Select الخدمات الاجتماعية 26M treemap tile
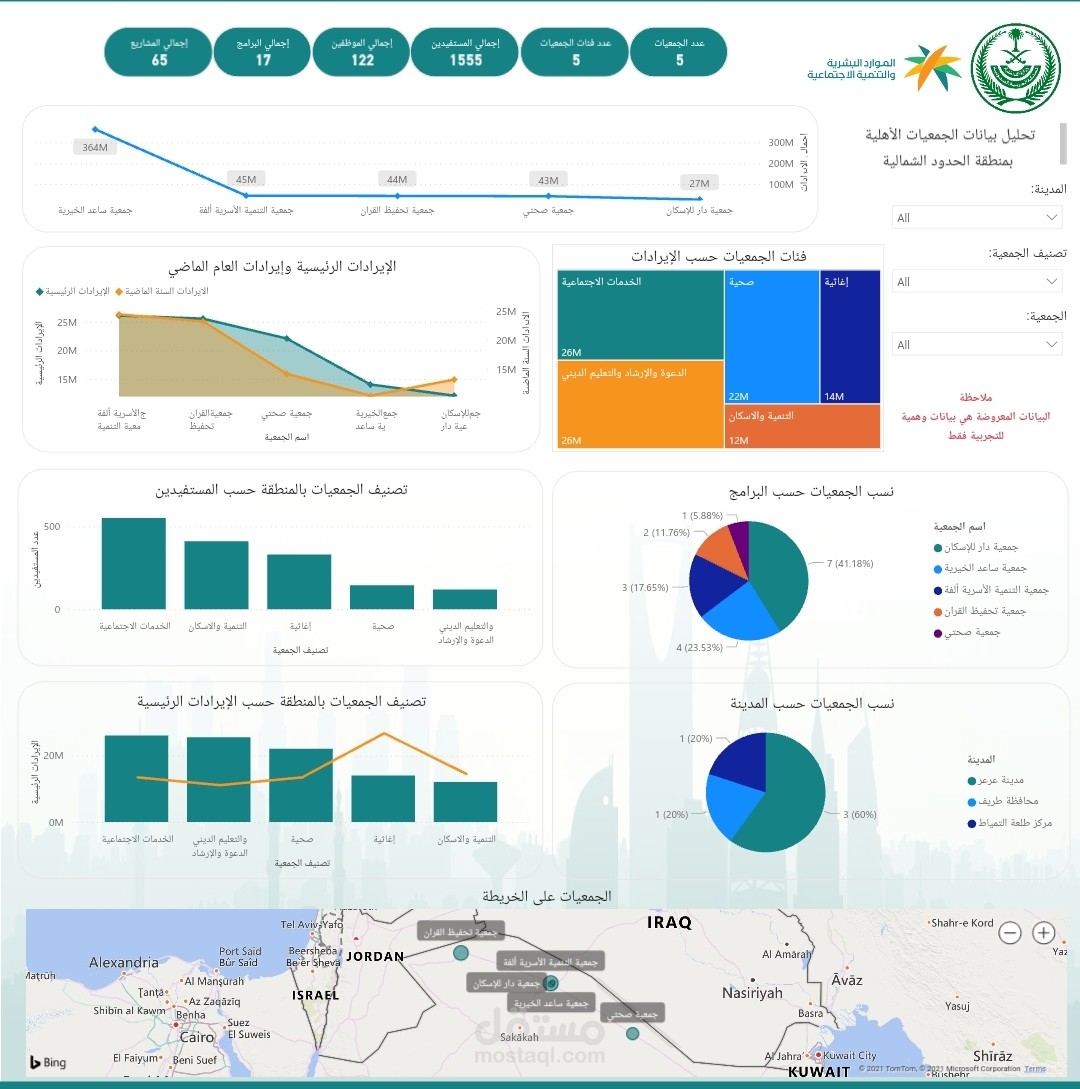1080x1089 pixels. click(x=640, y=315)
